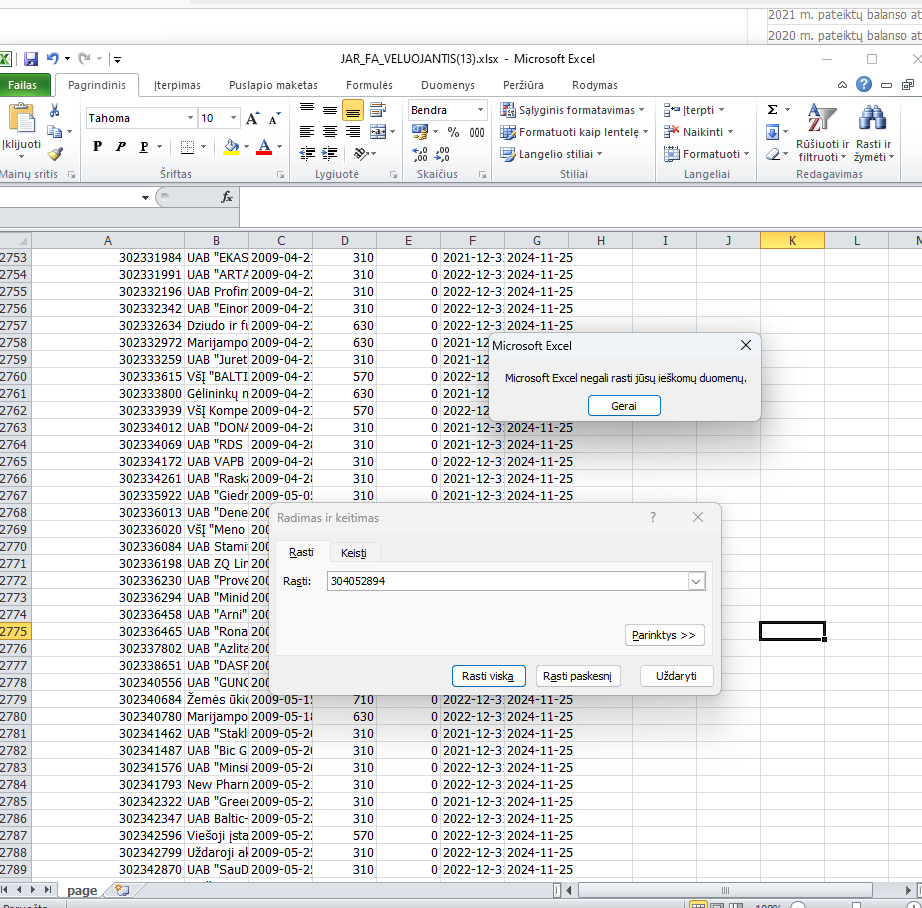Open the Formulės ribbon tab
Screen dimensions: 922x908
369,85
